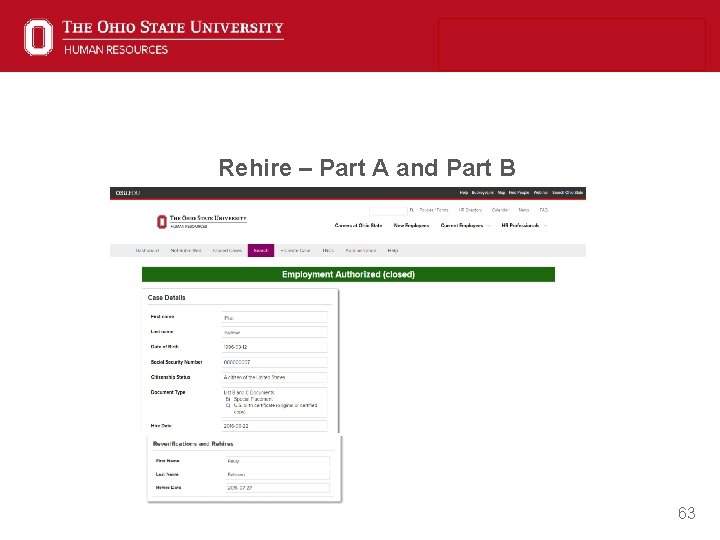The width and height of the screenshot is (720, 540).
Task: Open the FAQ link
Action: [544, 210]
